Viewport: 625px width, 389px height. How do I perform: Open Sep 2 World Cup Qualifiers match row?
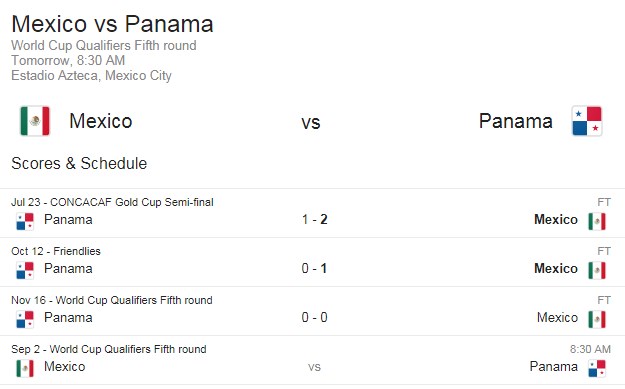312,360
